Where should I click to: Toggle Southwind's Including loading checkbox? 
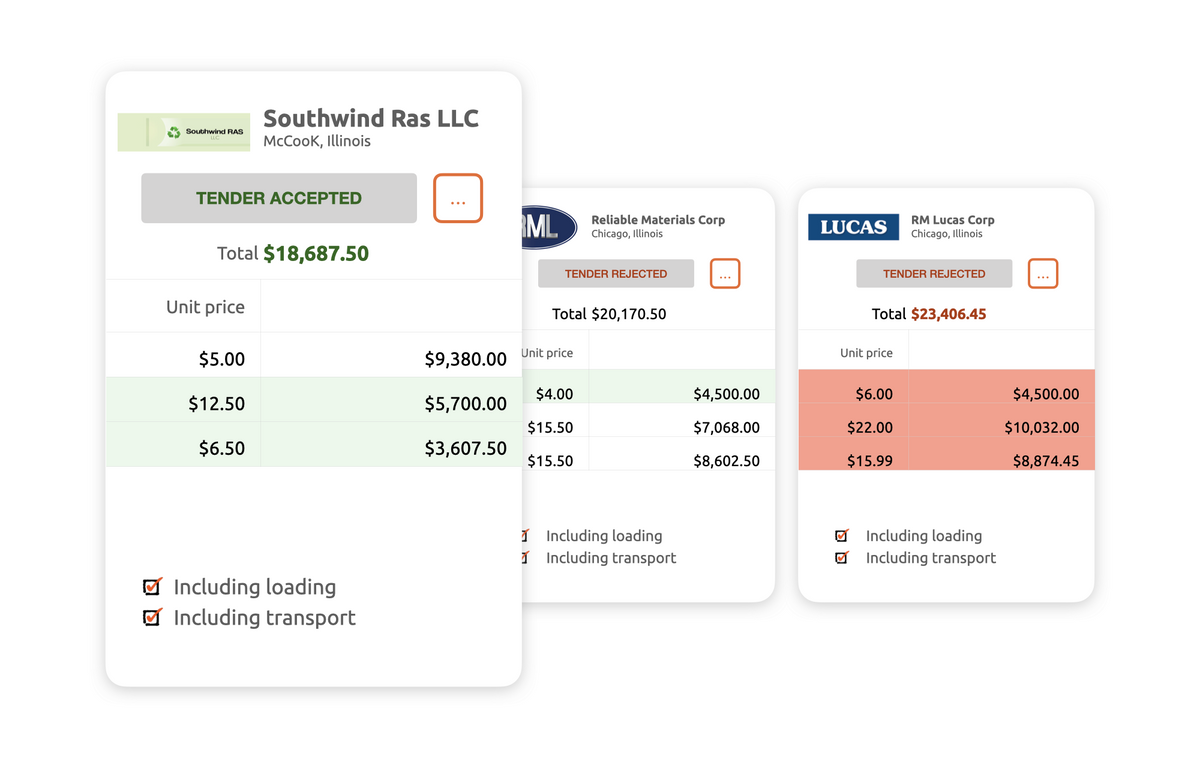[152, 587]
